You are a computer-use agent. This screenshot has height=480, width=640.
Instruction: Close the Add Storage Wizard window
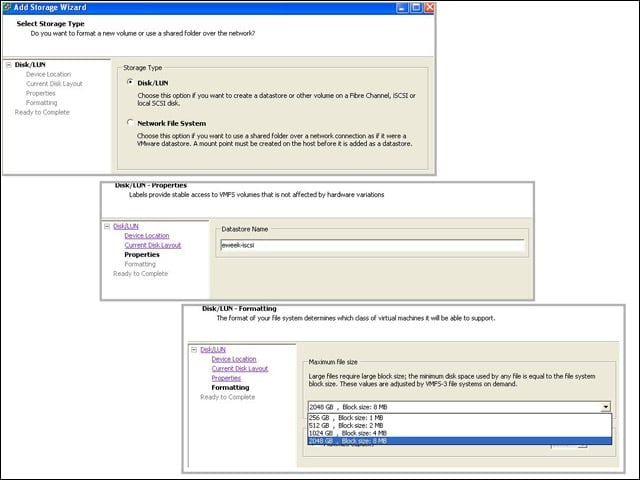(x=429, y=7)
